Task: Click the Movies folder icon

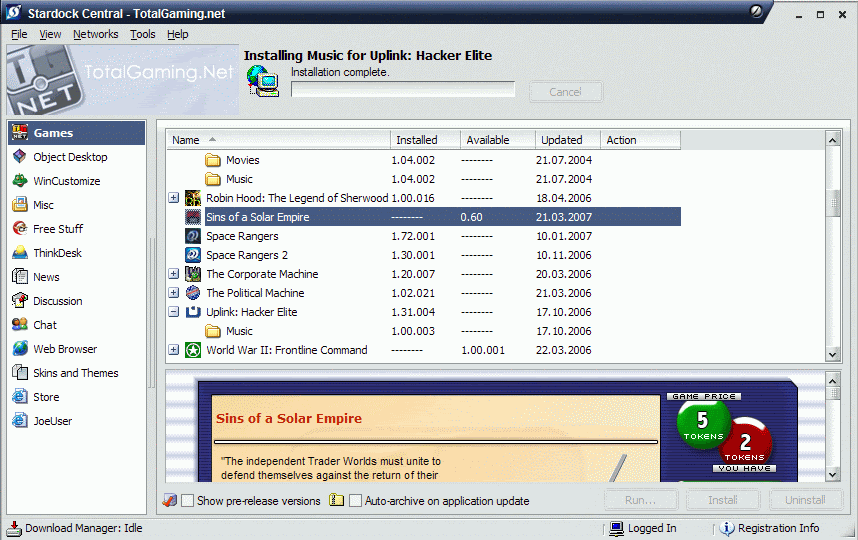Action: 212,160
